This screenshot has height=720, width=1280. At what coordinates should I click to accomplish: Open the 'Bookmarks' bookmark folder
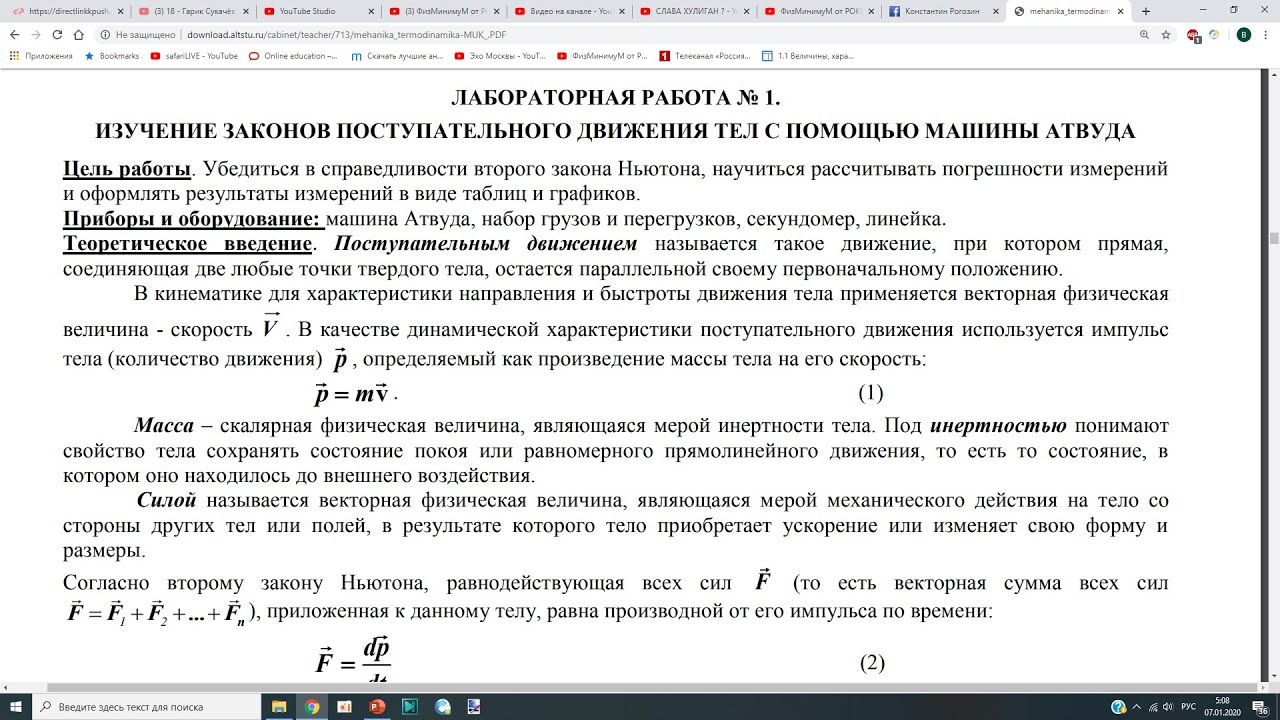pyautogui.click(x=112, y=56)
